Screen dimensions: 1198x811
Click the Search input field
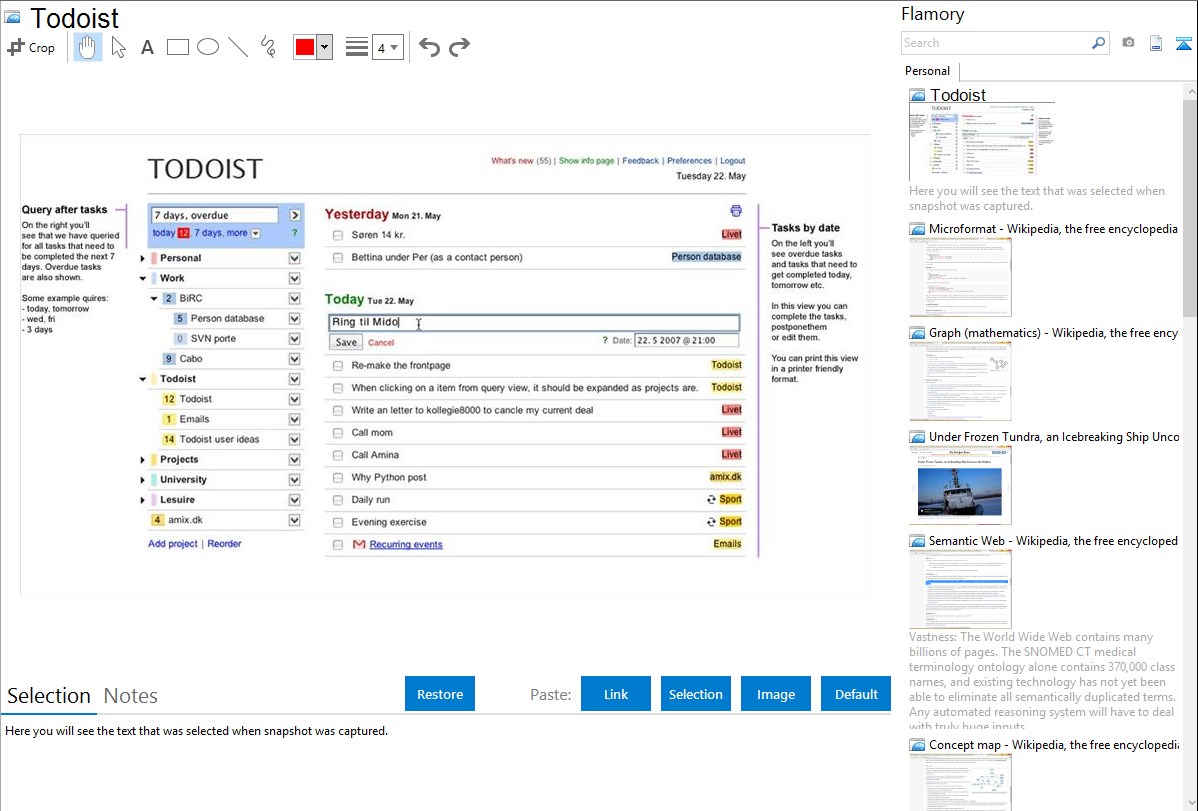pos(995,43)
